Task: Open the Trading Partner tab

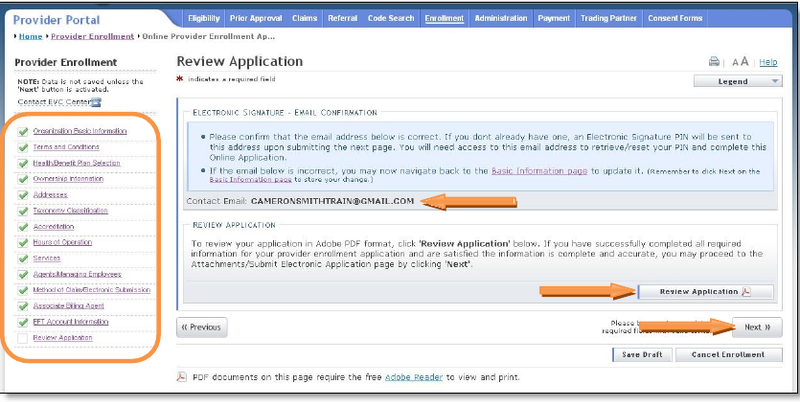Action: 609,18
